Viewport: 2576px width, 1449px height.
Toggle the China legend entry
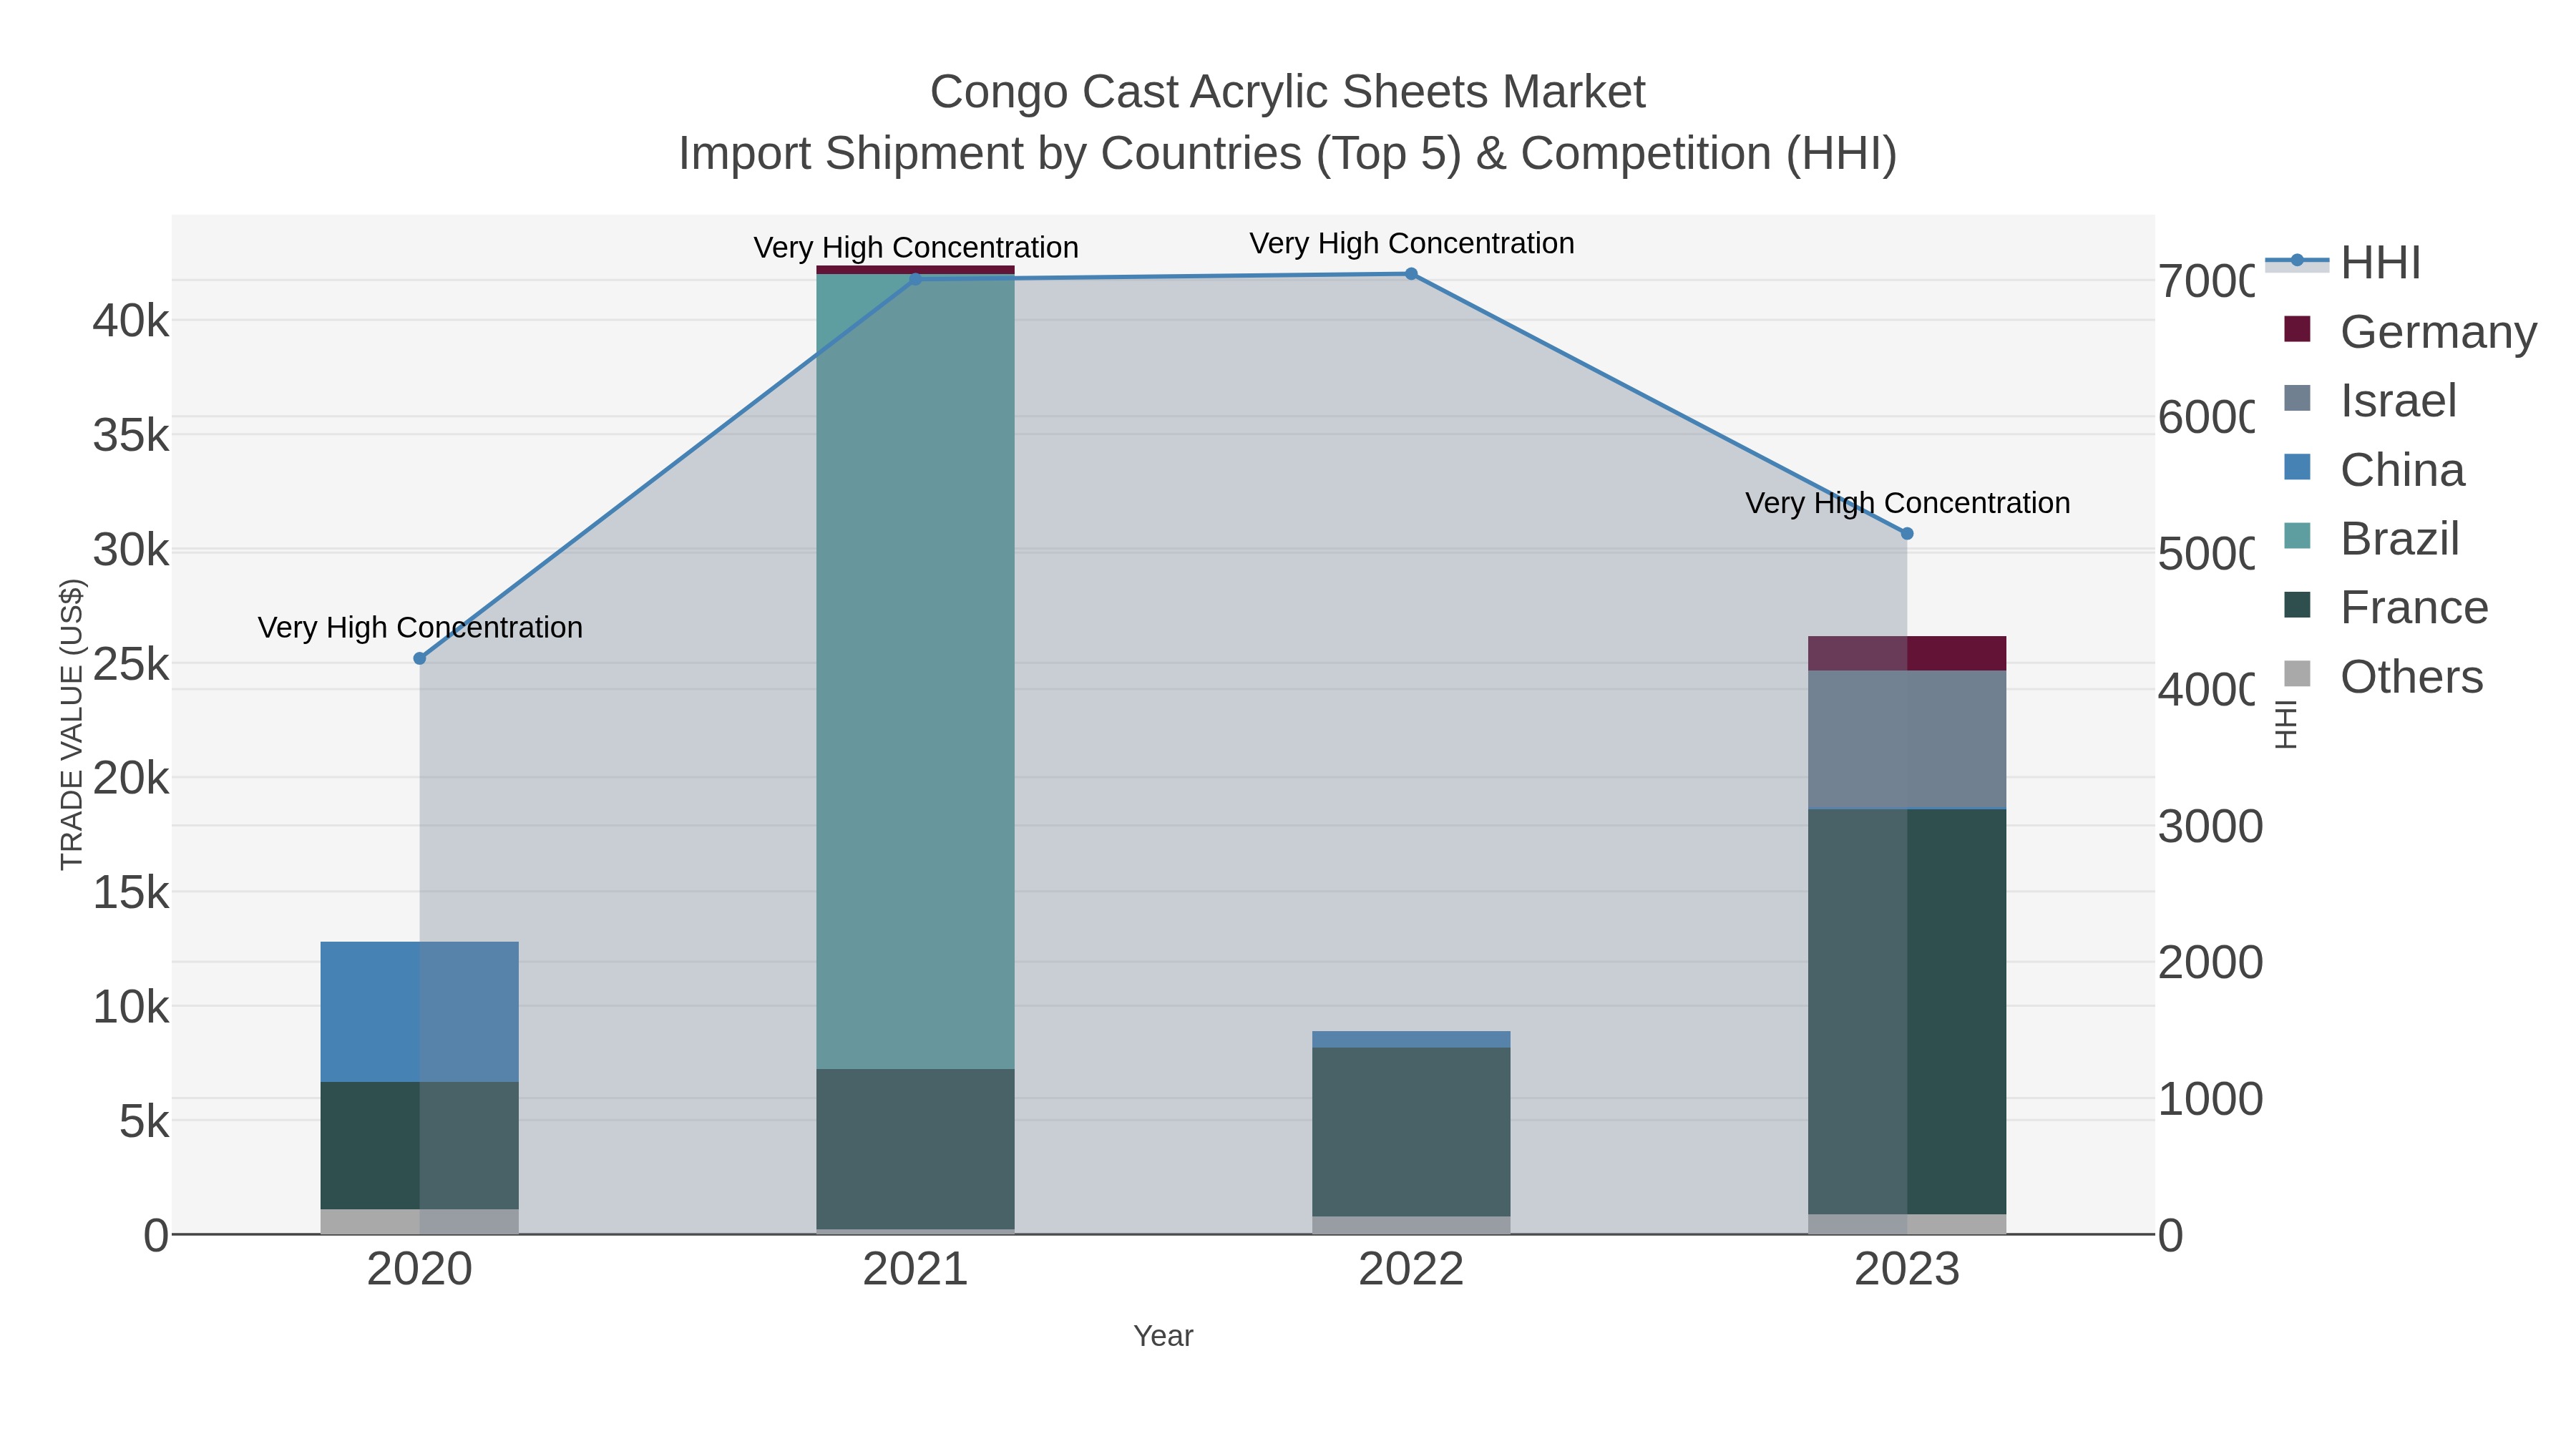(x=2374, y=469)
